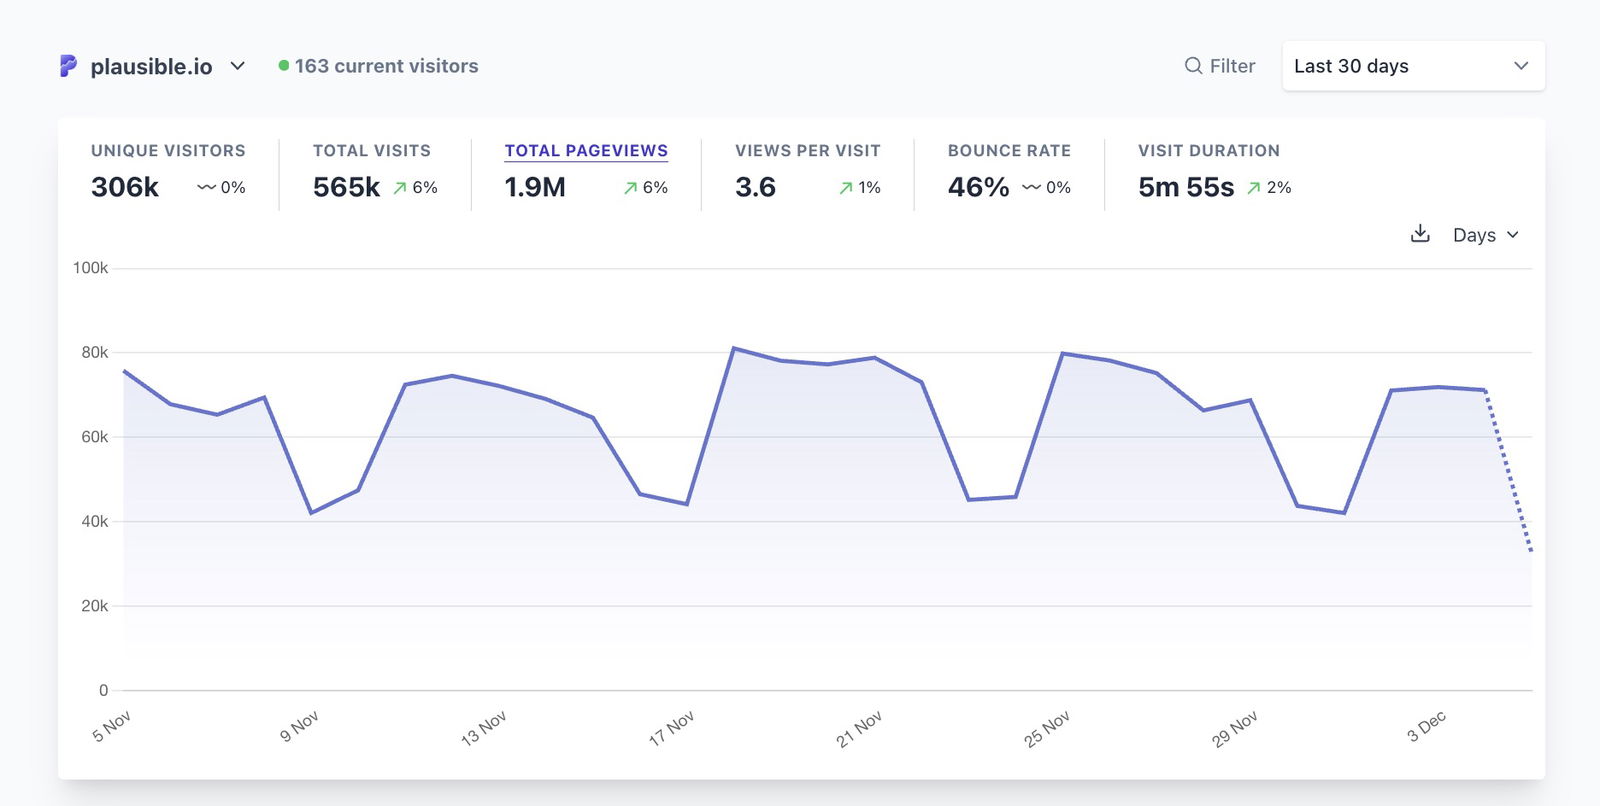Click the Visit Duration green trend arrow
The width and height of the screenshot is (1600, 806).
click(1254, 188)
